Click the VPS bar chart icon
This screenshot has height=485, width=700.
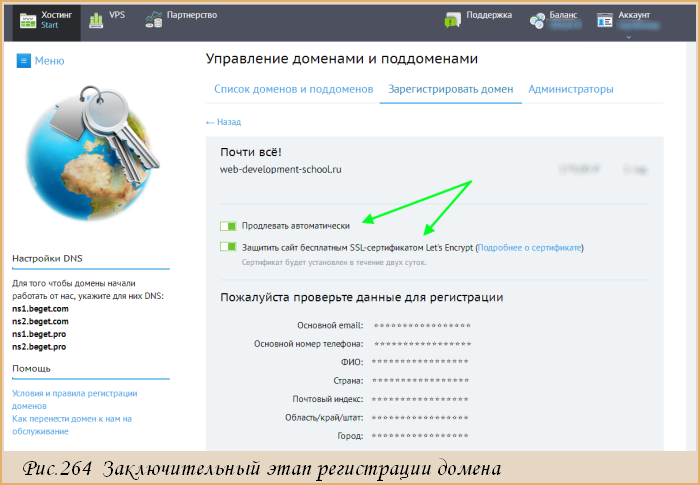coord(96,20)
